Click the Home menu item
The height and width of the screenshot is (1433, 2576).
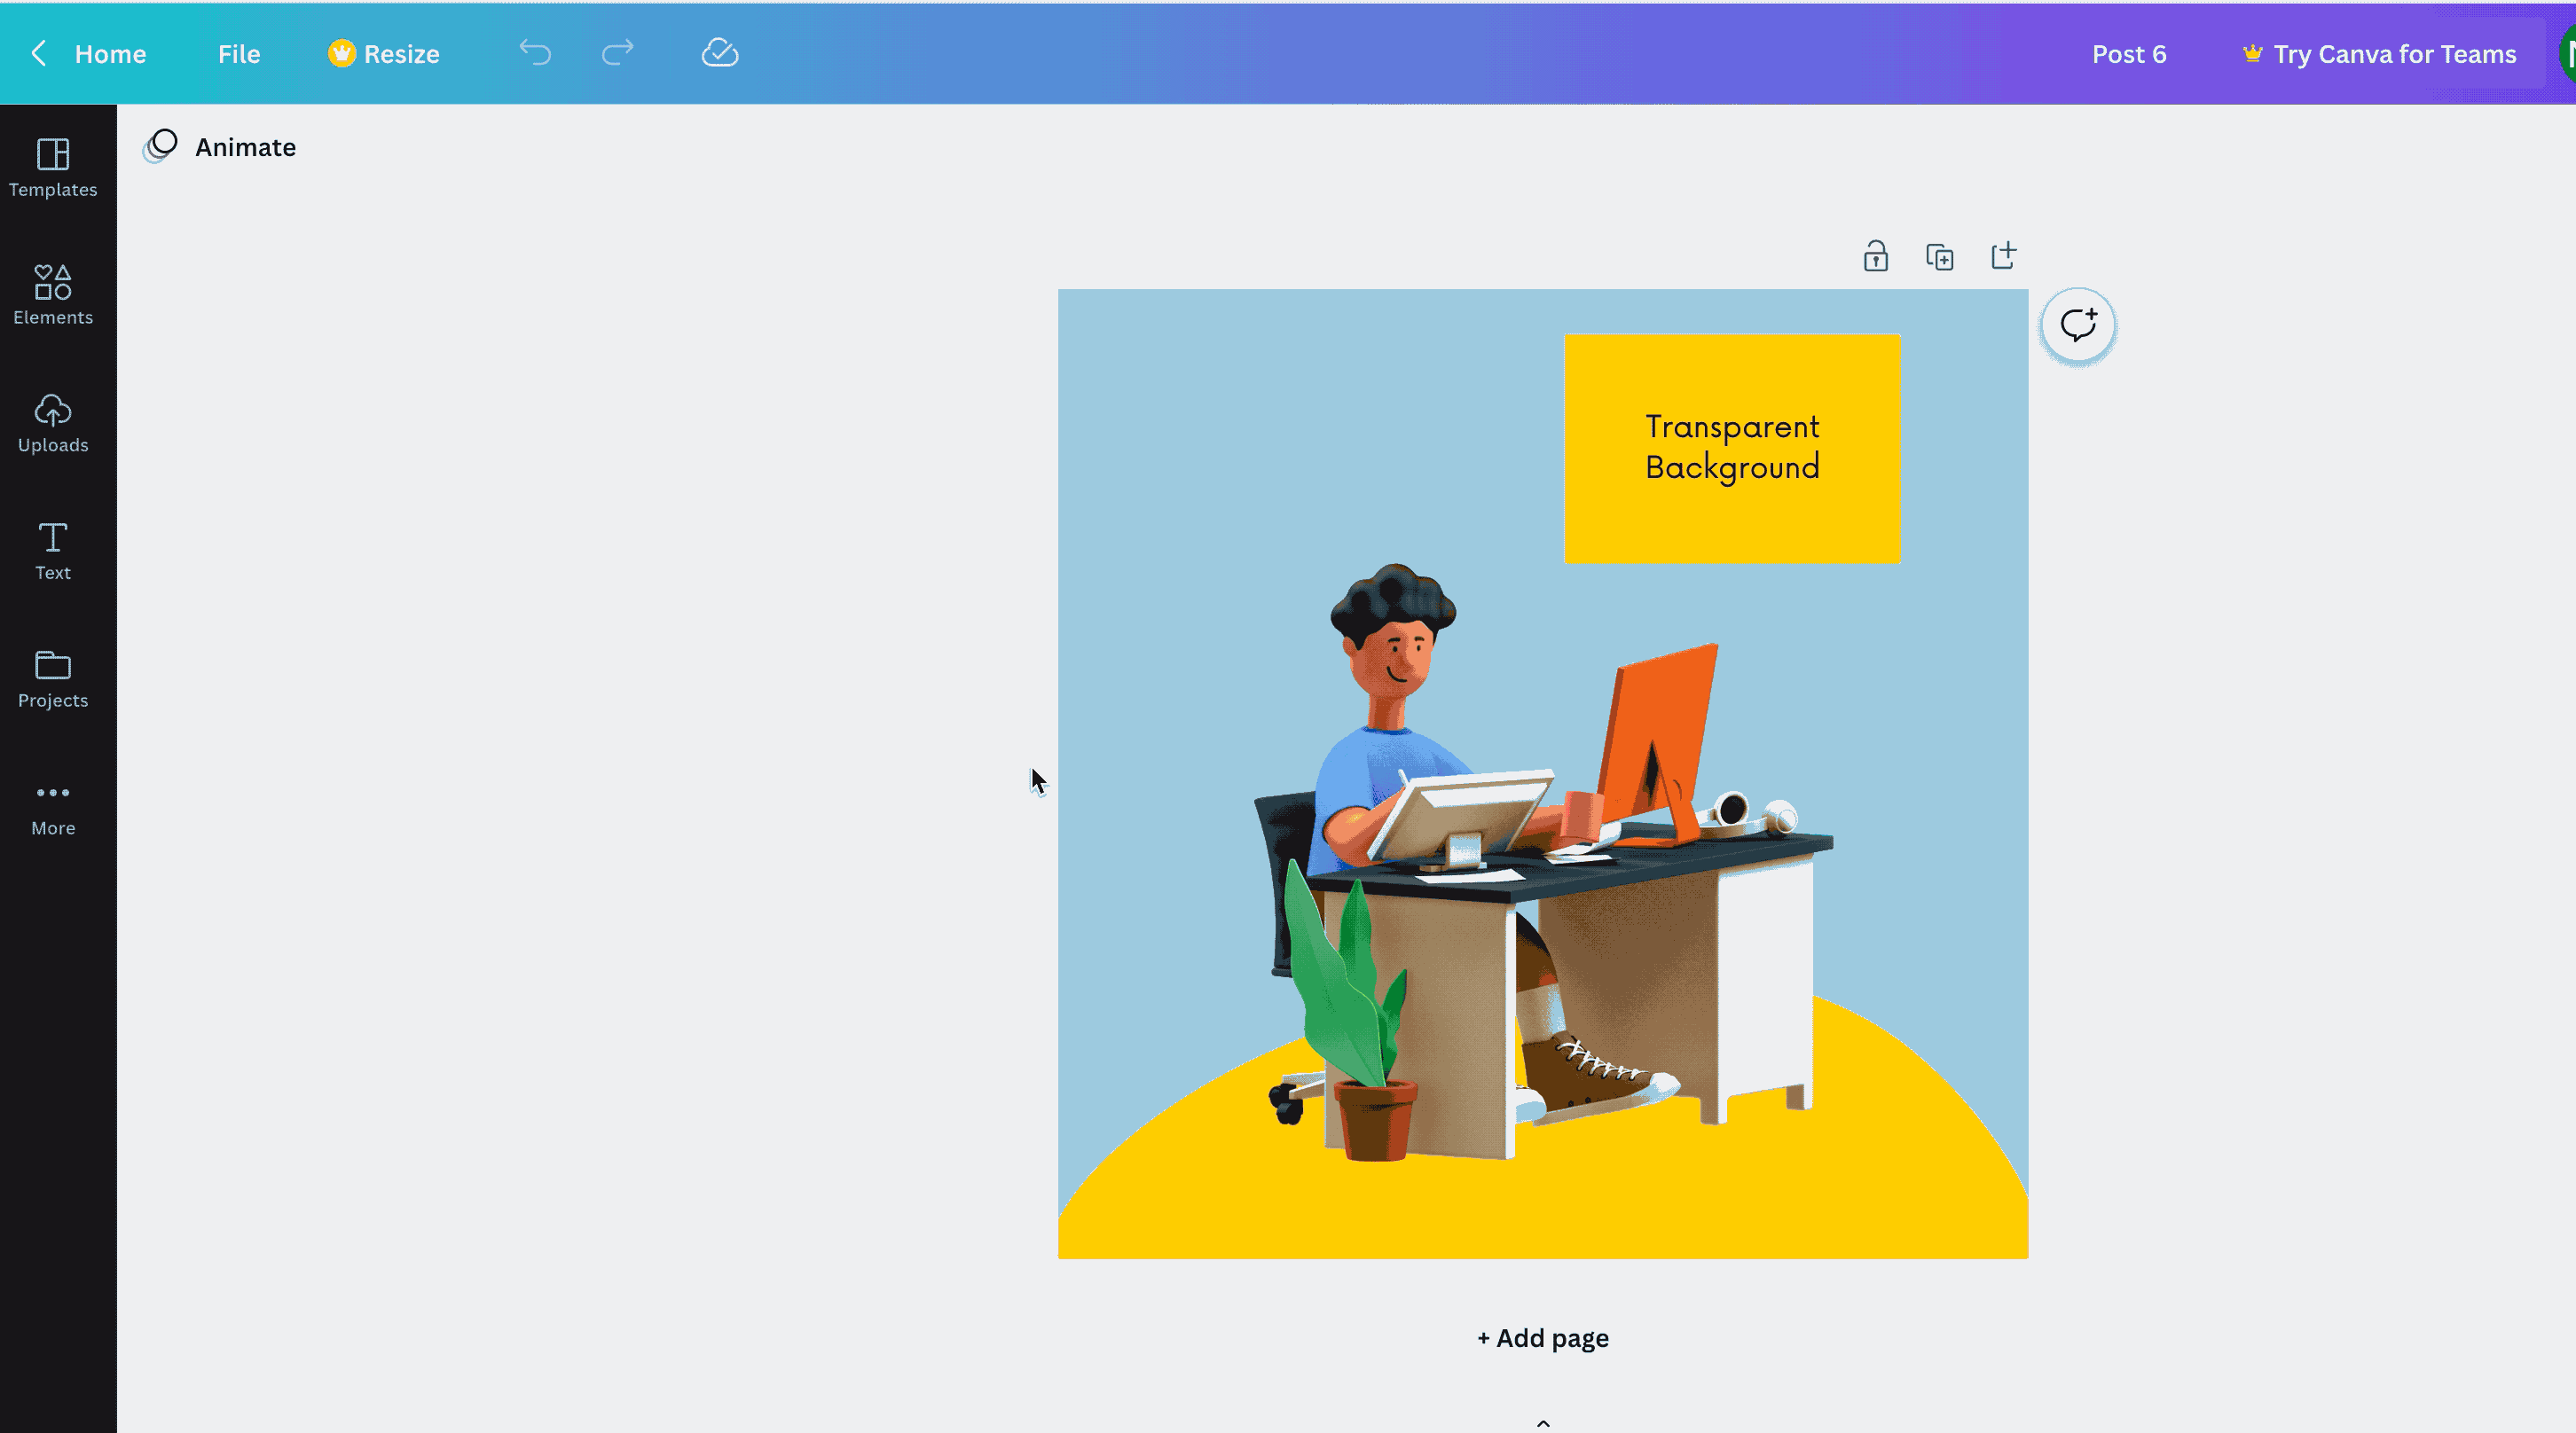click(109, 53)
